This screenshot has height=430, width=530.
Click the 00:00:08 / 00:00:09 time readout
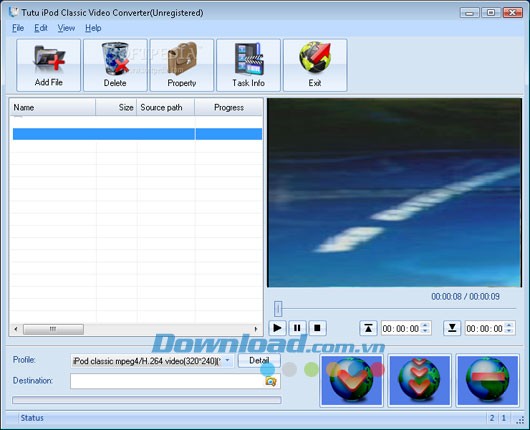465,296
